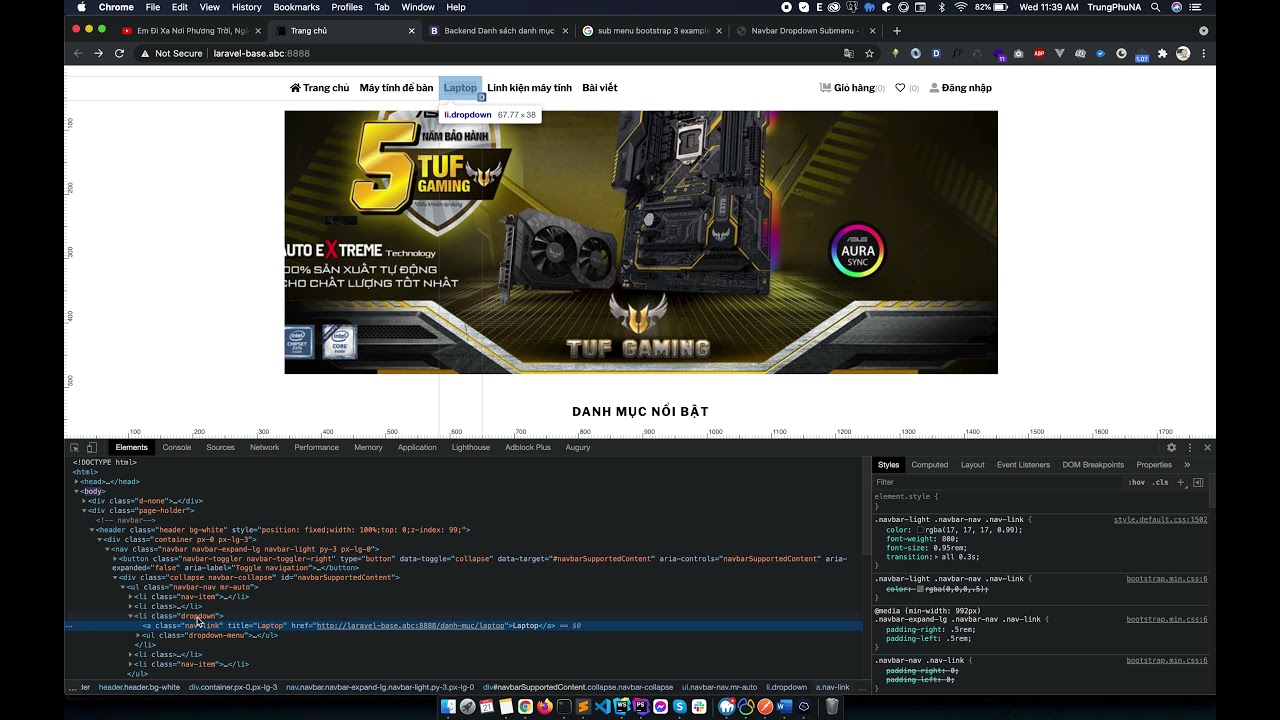The width and height of the screenshot is (1280, 720).
Task: Go forward in browser history
Action: point(98,53)
